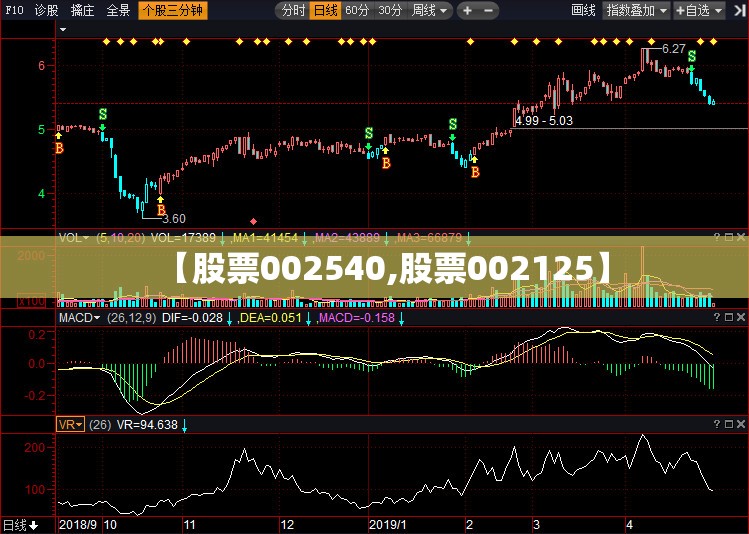This screenshot has height=534, width=749.
Task: Open the F10 company info
Action: [x=14, y=10]
